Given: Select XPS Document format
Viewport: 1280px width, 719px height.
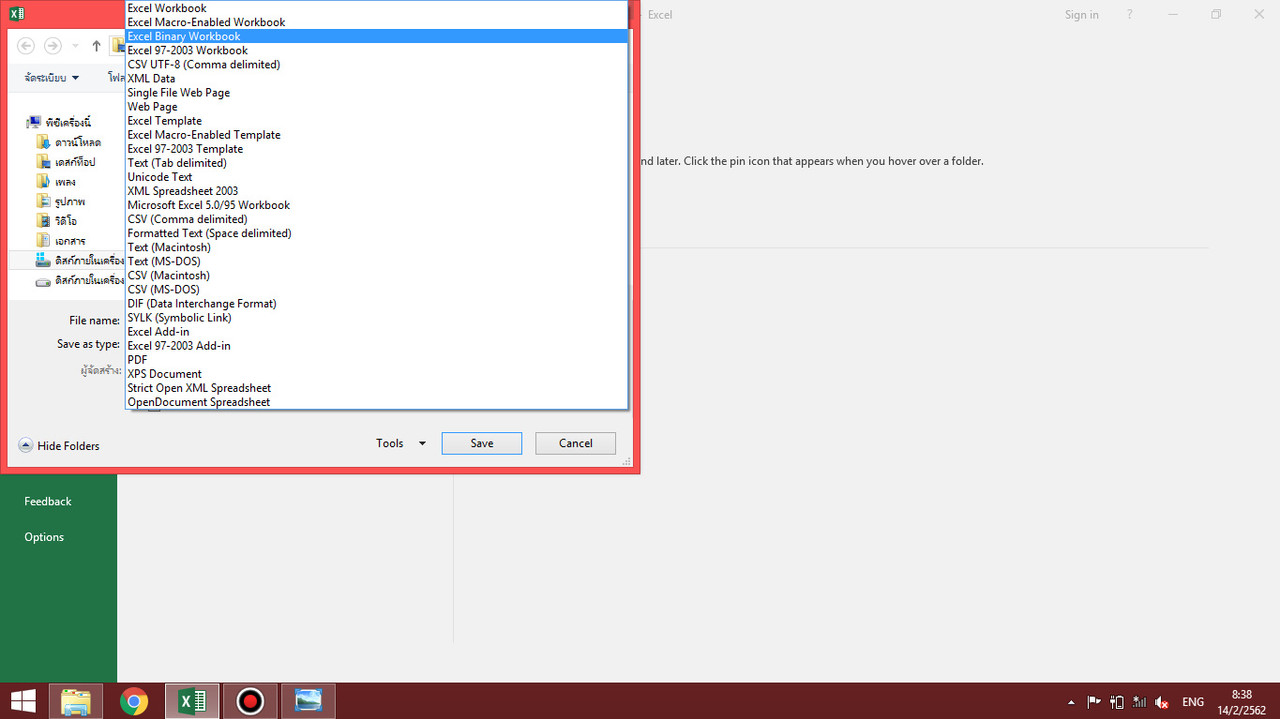Looking at the screenshot, I should click(377, 373).
